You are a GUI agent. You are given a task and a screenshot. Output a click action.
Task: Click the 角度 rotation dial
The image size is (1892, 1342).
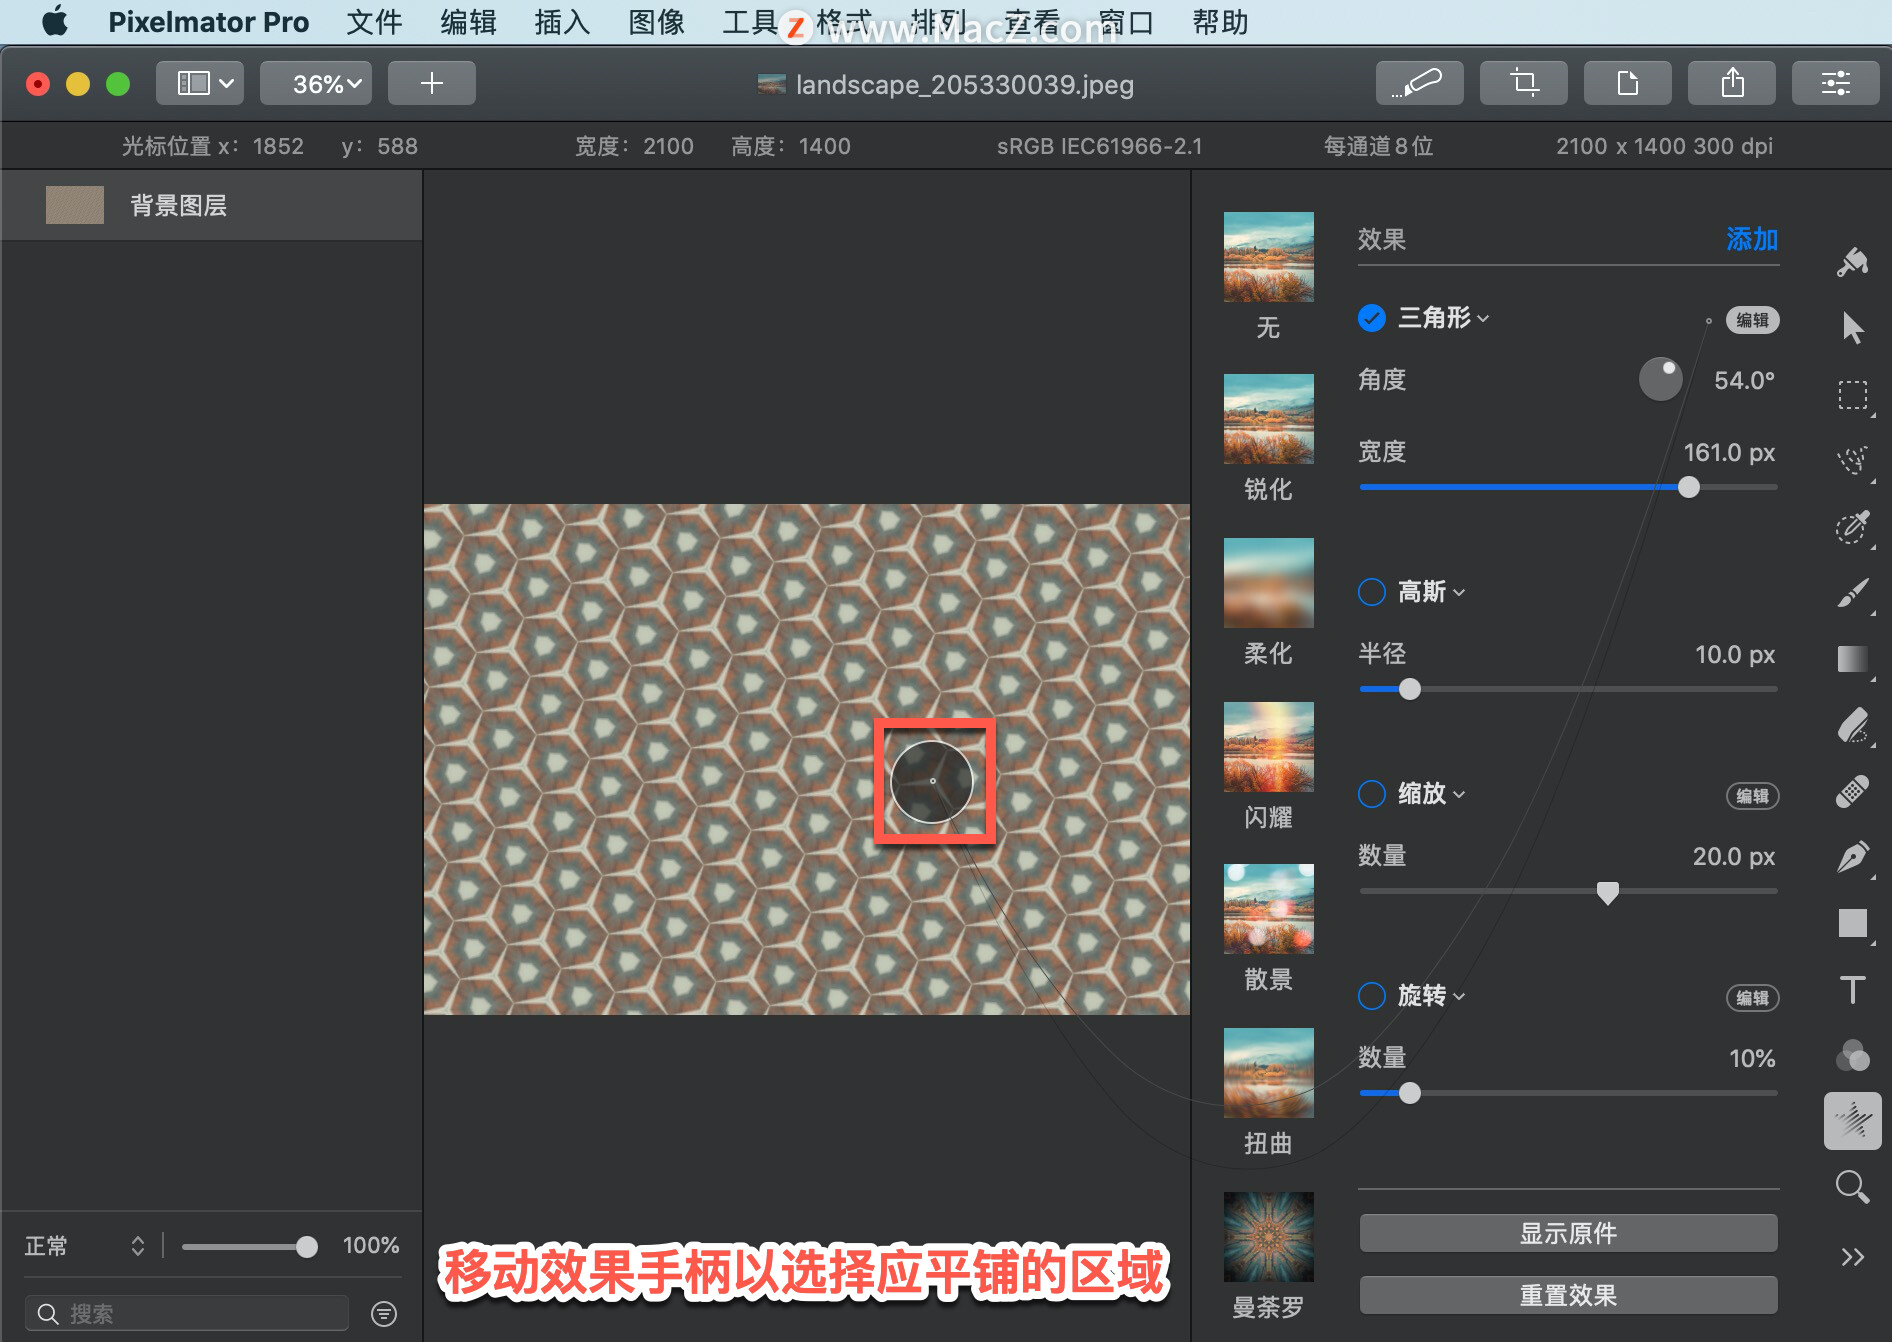coord(1660,380)
